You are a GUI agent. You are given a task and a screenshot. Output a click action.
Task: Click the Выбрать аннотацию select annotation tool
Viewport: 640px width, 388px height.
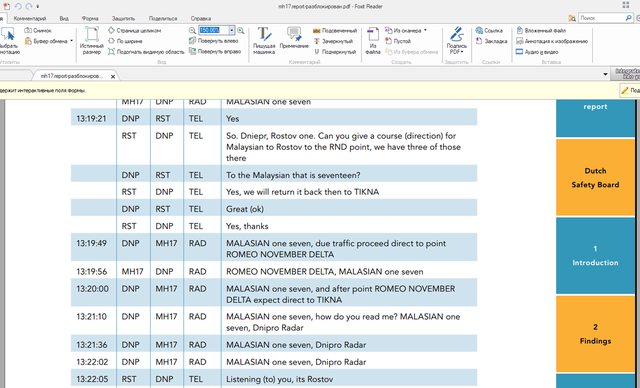(x=8, y=41)
